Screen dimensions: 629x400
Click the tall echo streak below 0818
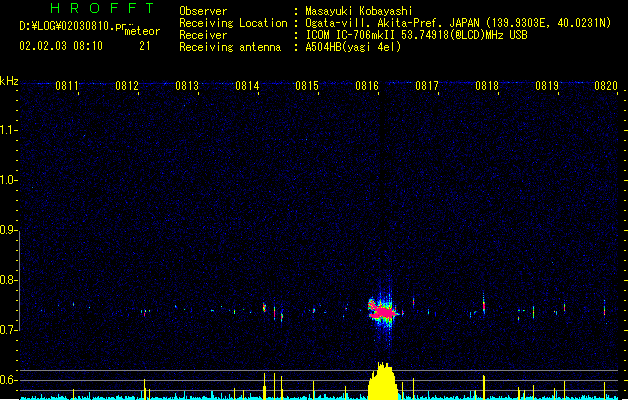(x=484, y=304)
